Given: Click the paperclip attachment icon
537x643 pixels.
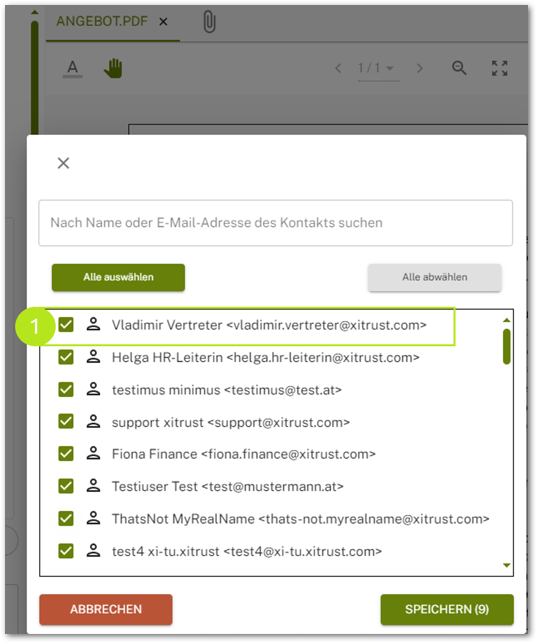Looking at the screenshot, I should point(209,22).
